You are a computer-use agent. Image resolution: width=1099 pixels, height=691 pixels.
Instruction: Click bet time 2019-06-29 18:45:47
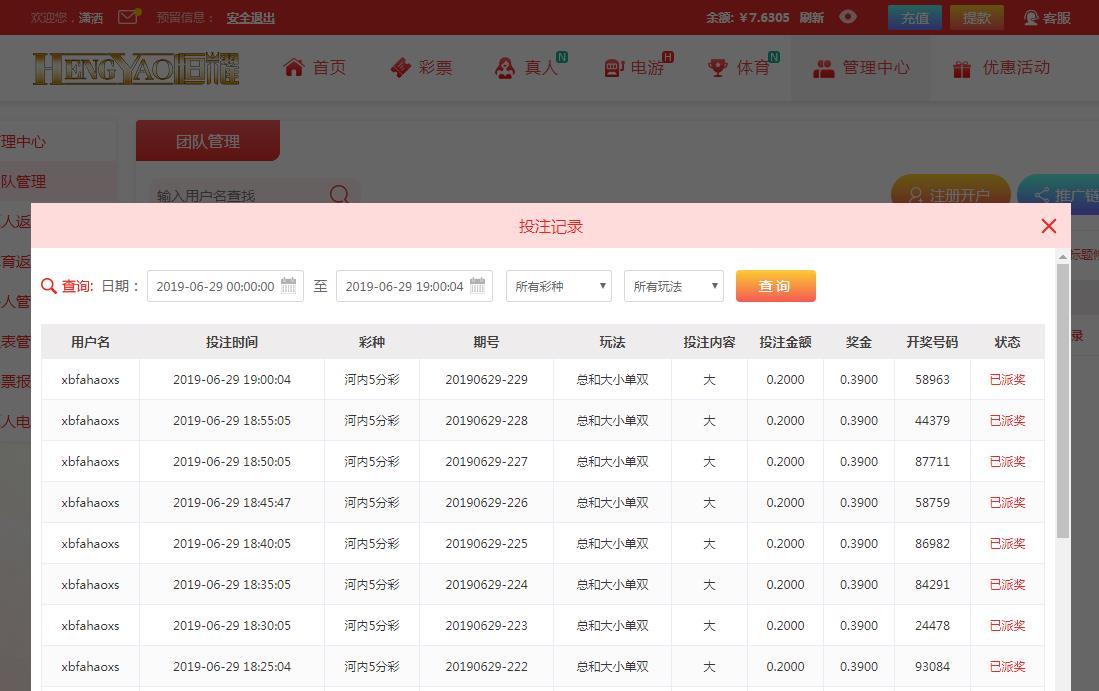click(x=232, y=502)
